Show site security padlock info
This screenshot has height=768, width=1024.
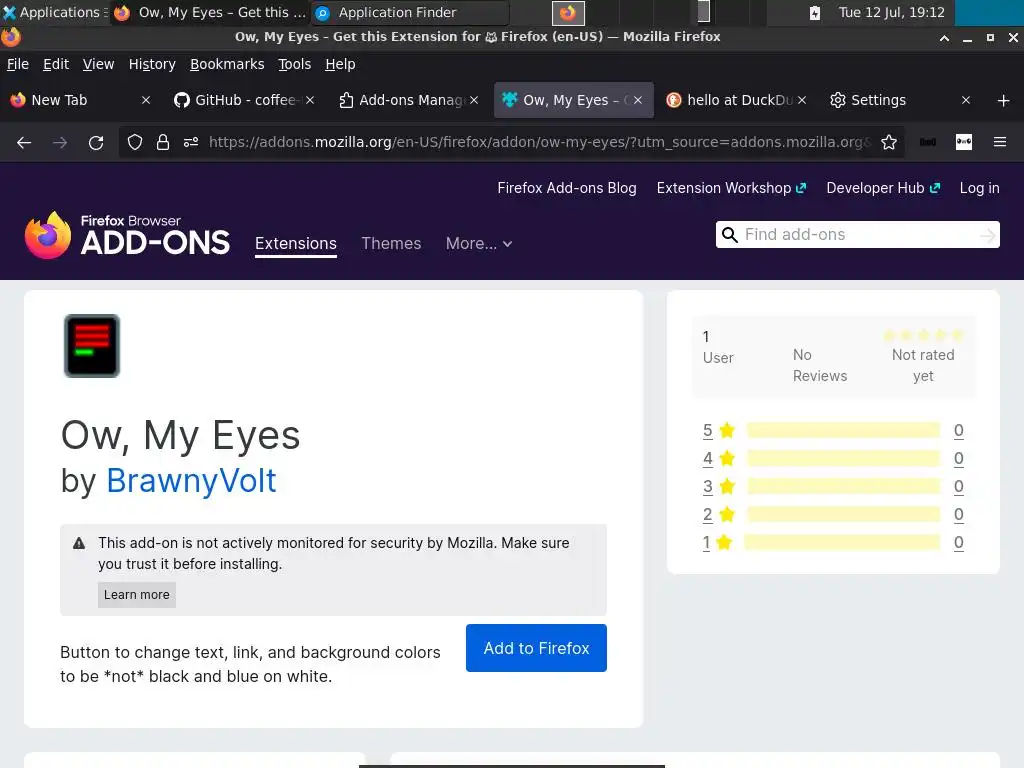pos(163,142)
